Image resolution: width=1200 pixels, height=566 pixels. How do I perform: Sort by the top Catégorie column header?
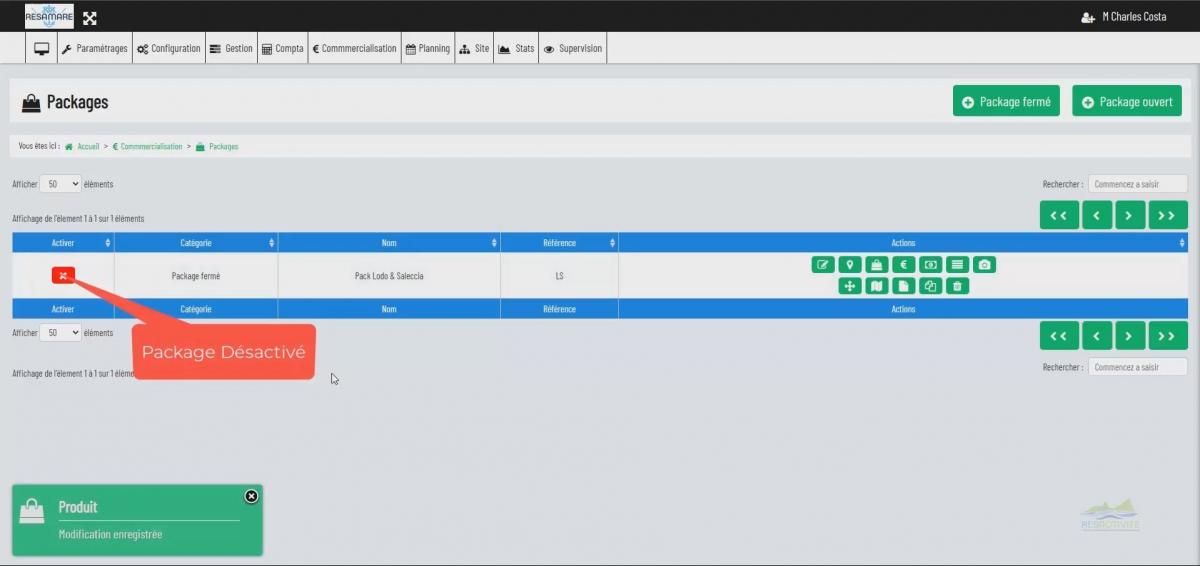point(196,243)
